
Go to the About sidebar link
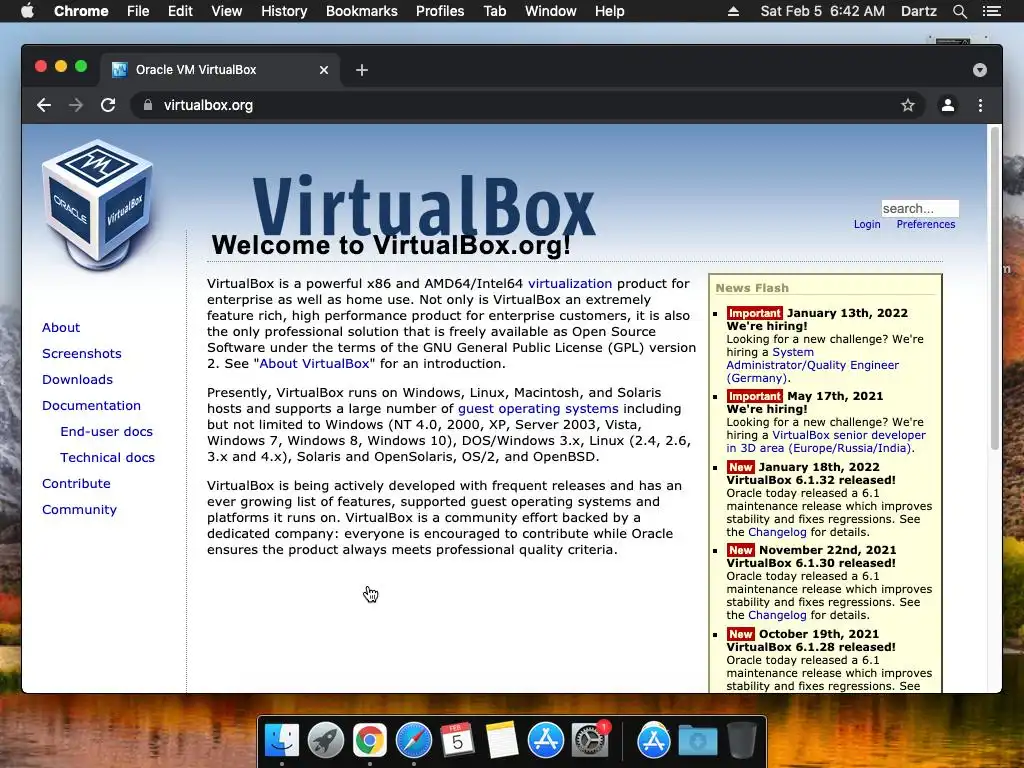tap(61, 327)
